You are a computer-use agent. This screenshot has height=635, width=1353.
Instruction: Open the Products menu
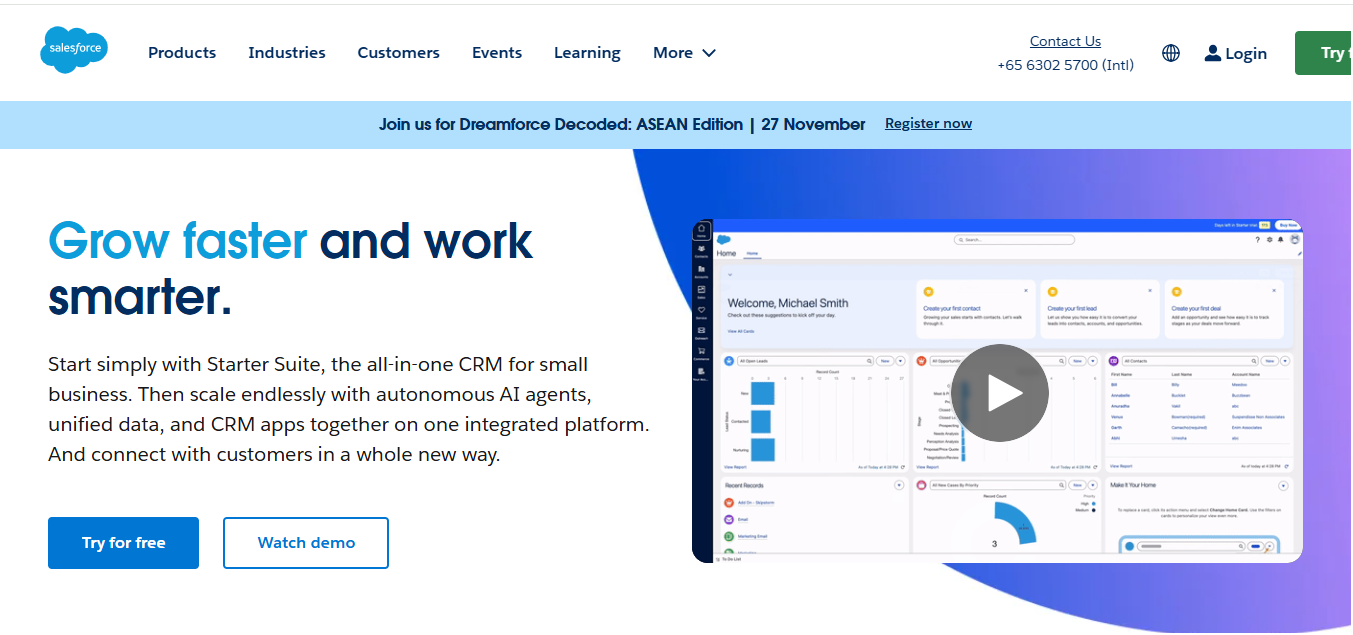181,52
